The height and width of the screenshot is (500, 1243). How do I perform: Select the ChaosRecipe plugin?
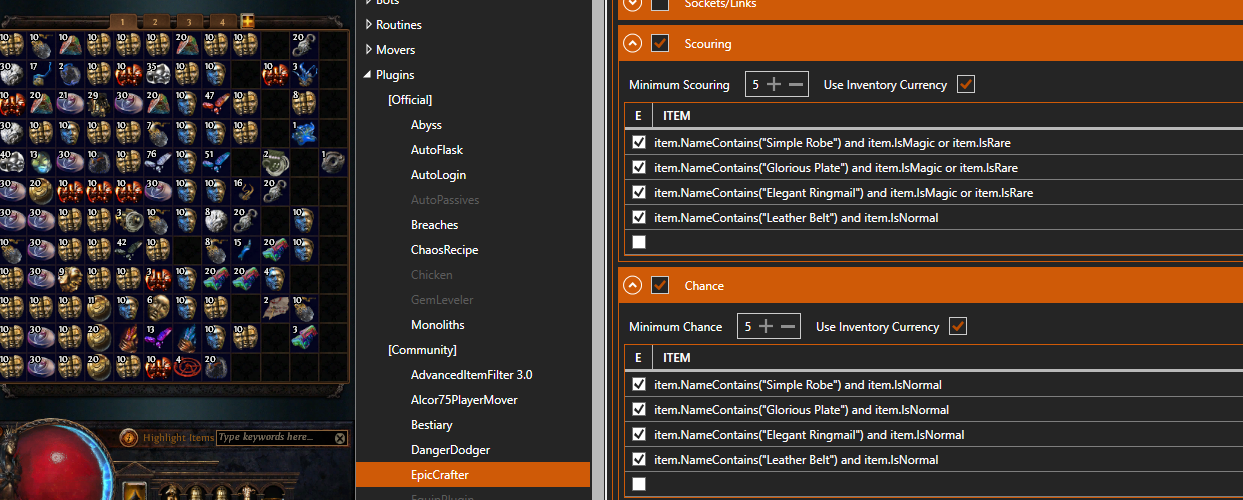click(x=444, y=250)
